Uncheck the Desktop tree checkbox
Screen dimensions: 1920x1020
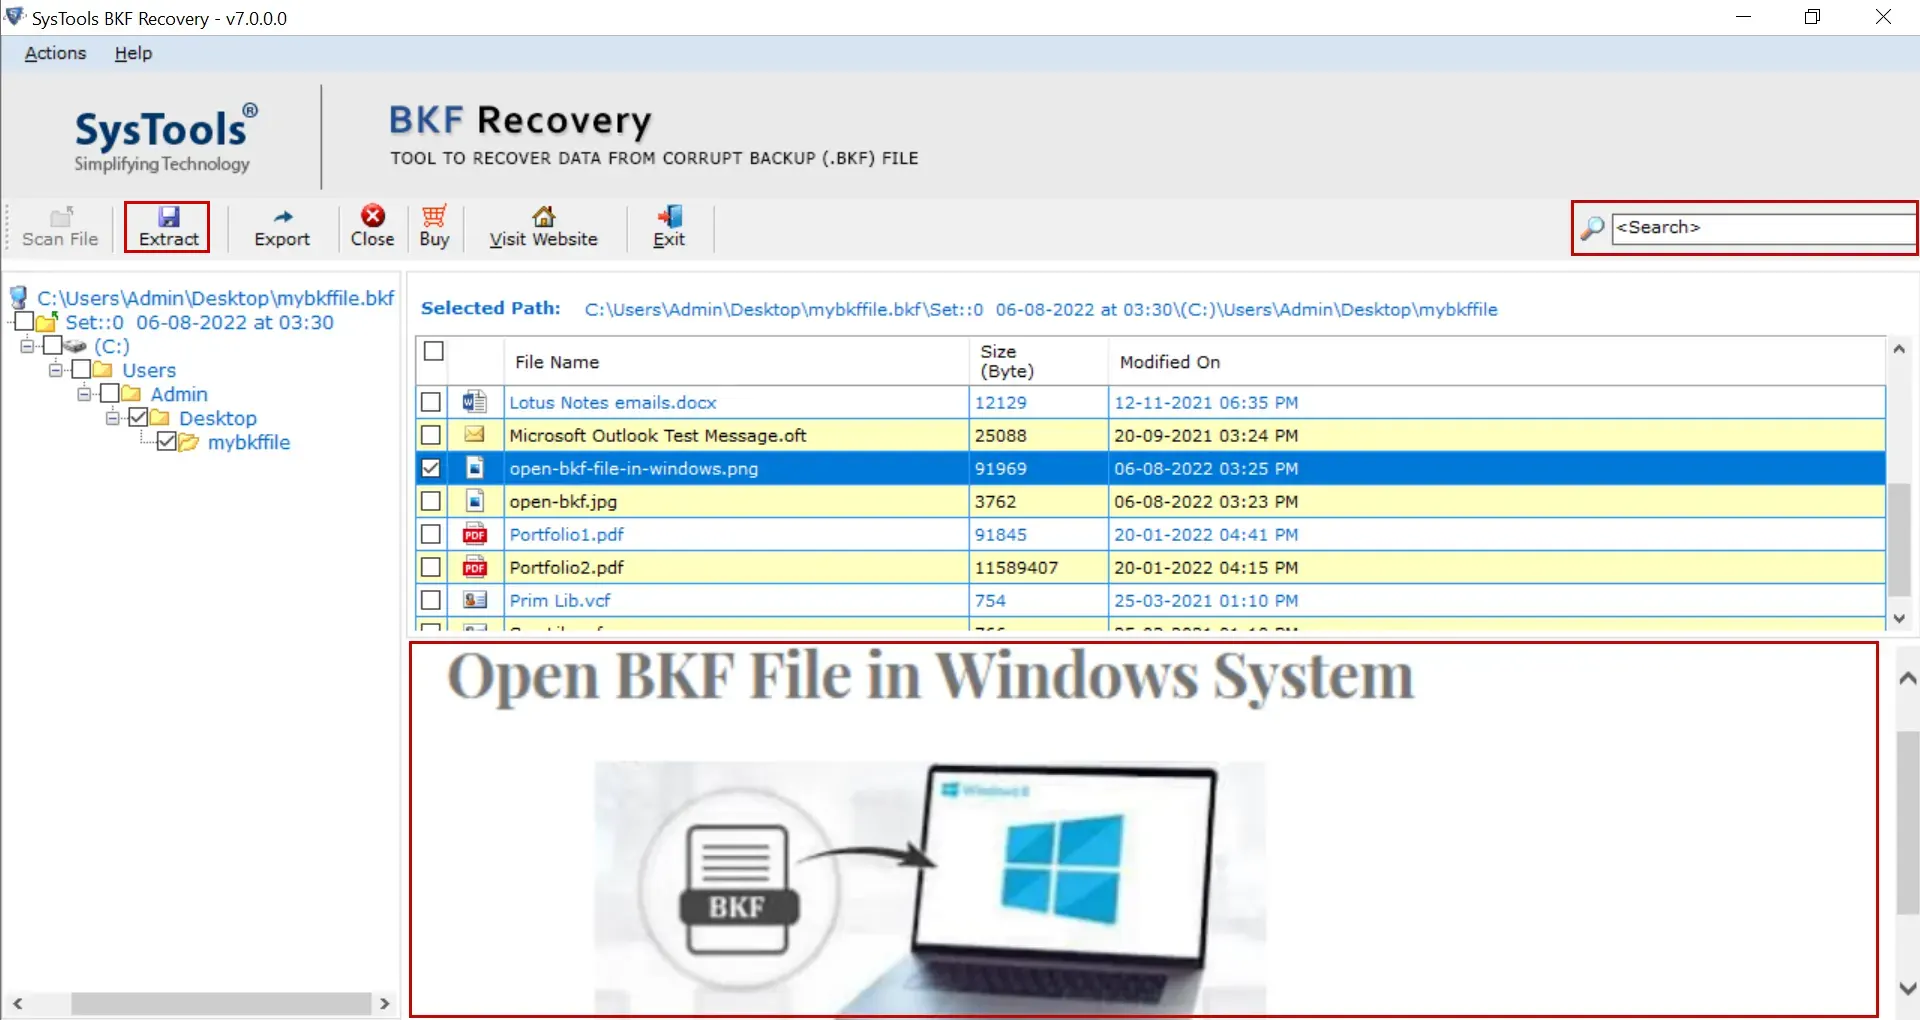138,417
